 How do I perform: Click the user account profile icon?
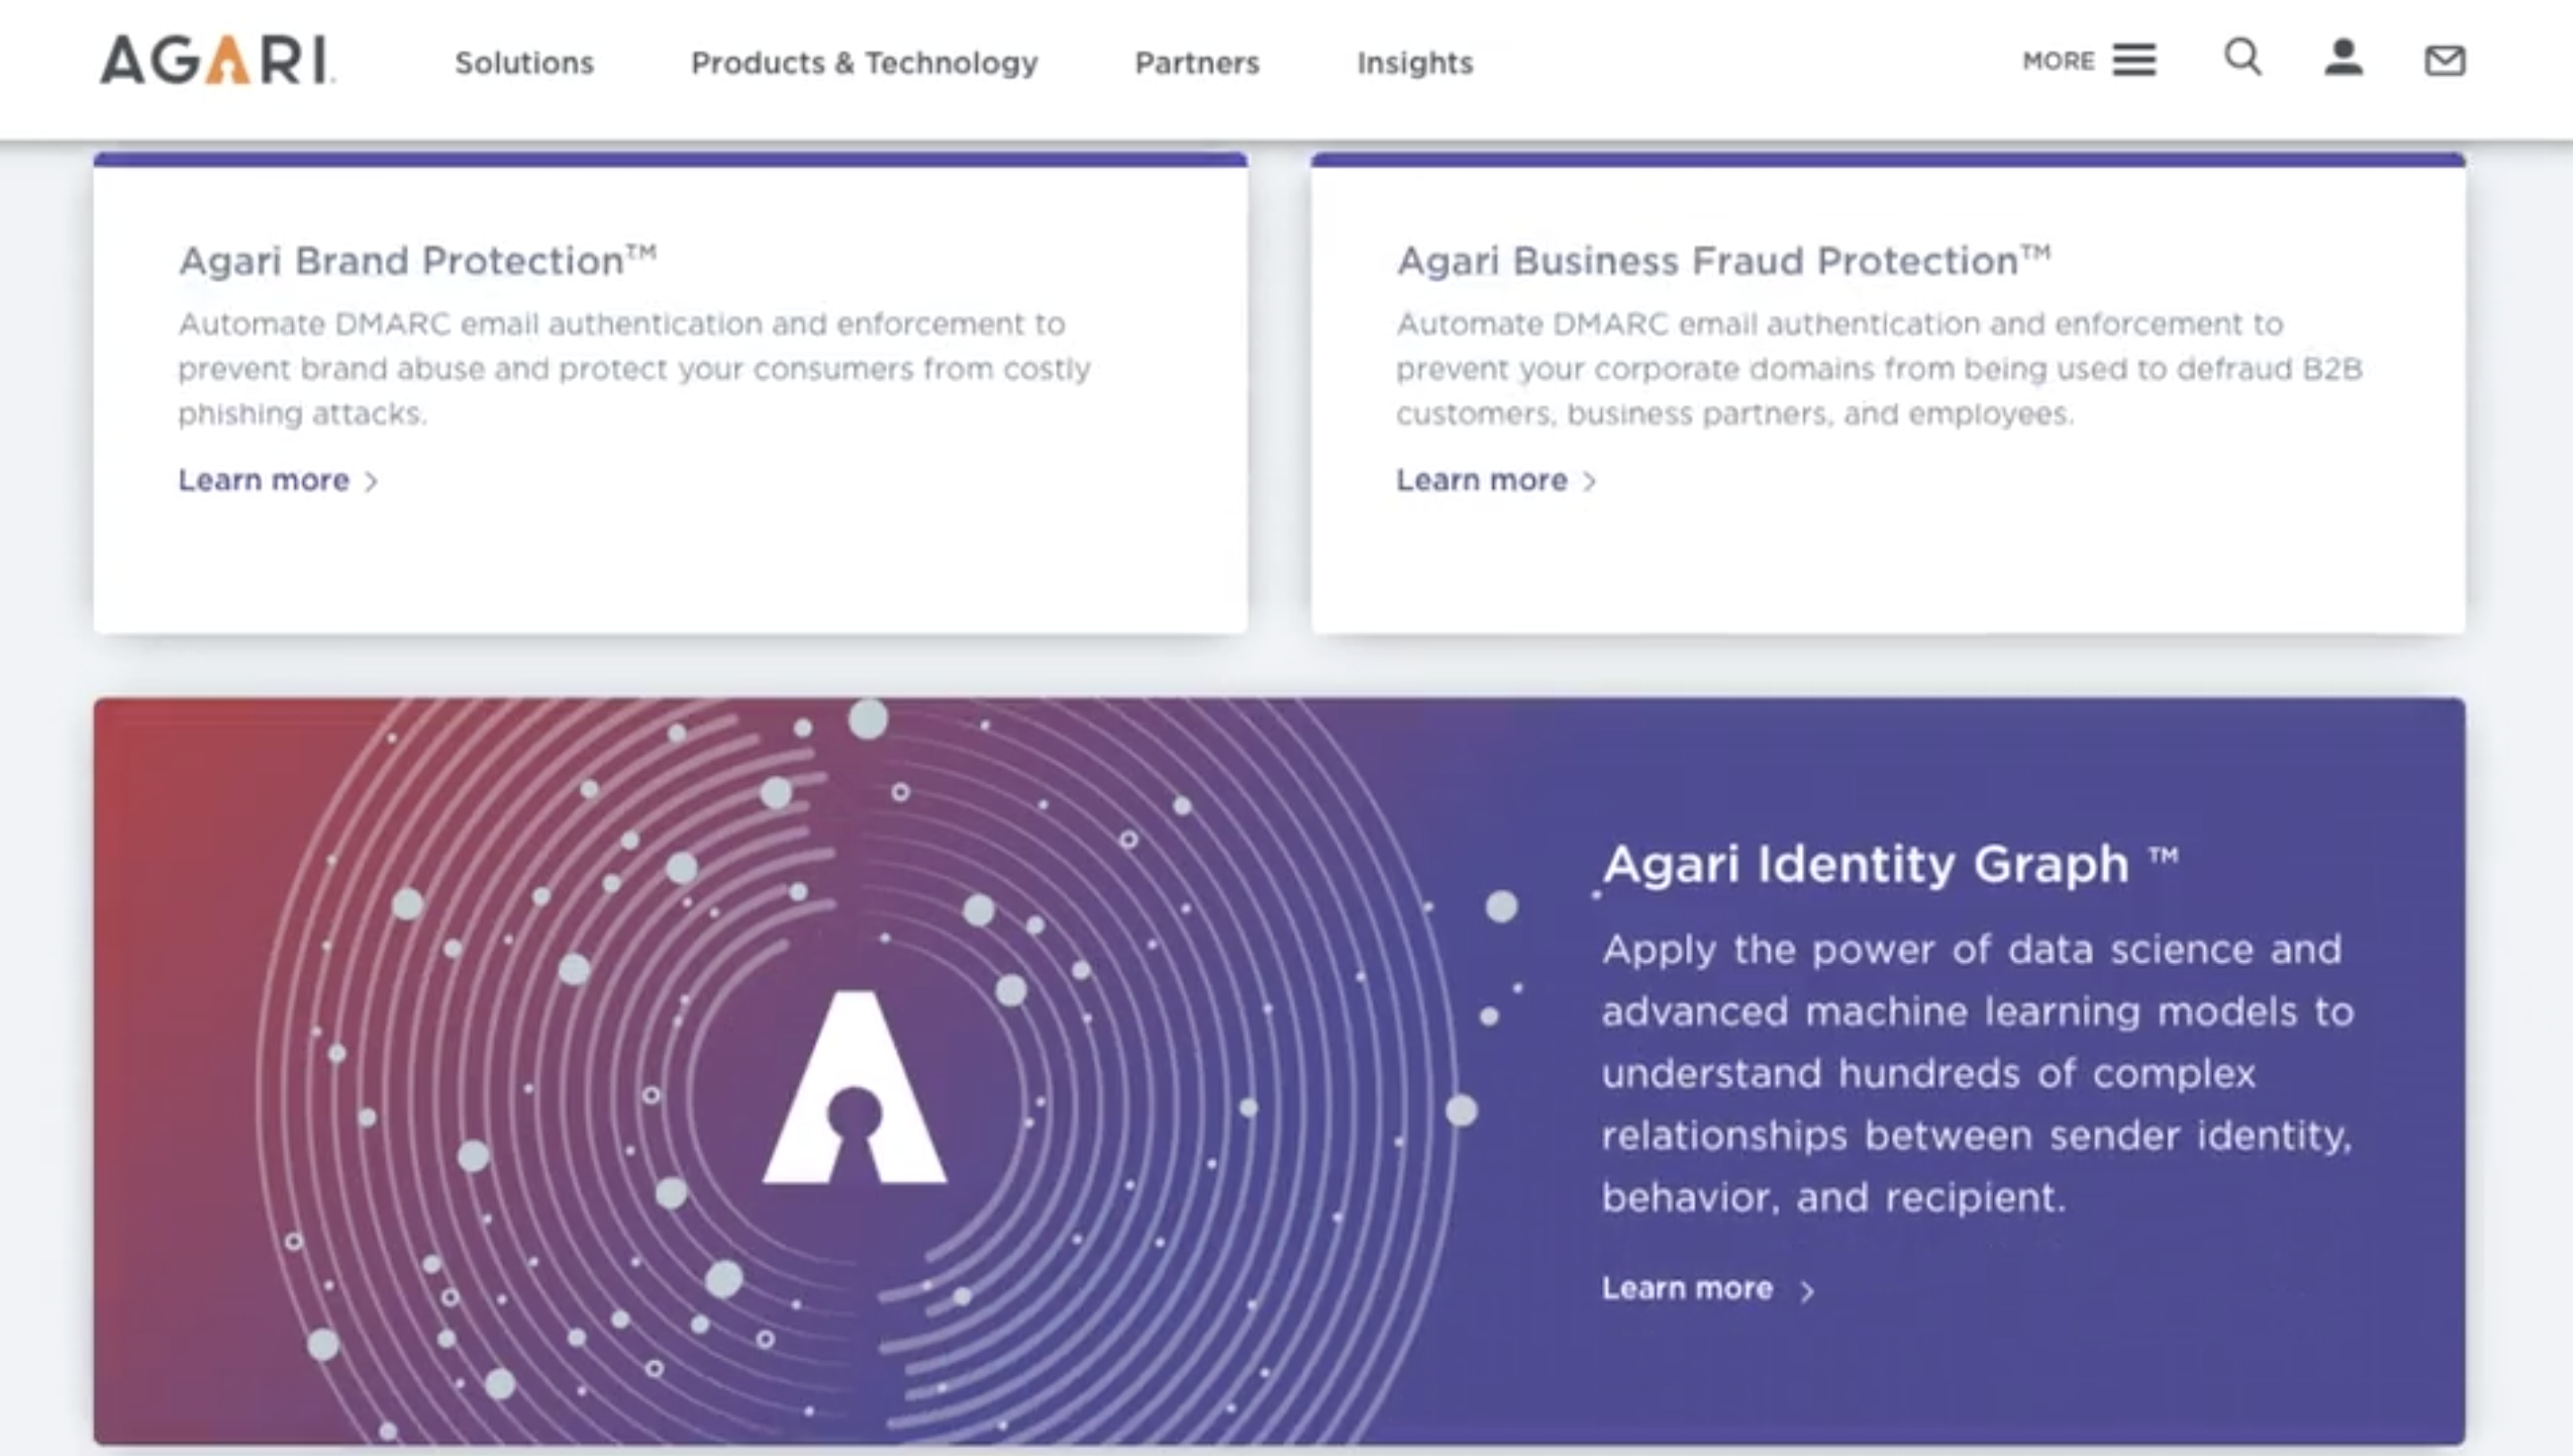pos(2342,58)
